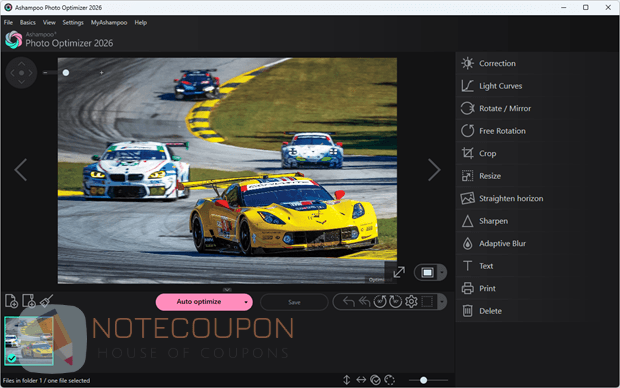The image size is (620, 388).
Task: Open the MyAshampoo menu
Action: [109, 23]
